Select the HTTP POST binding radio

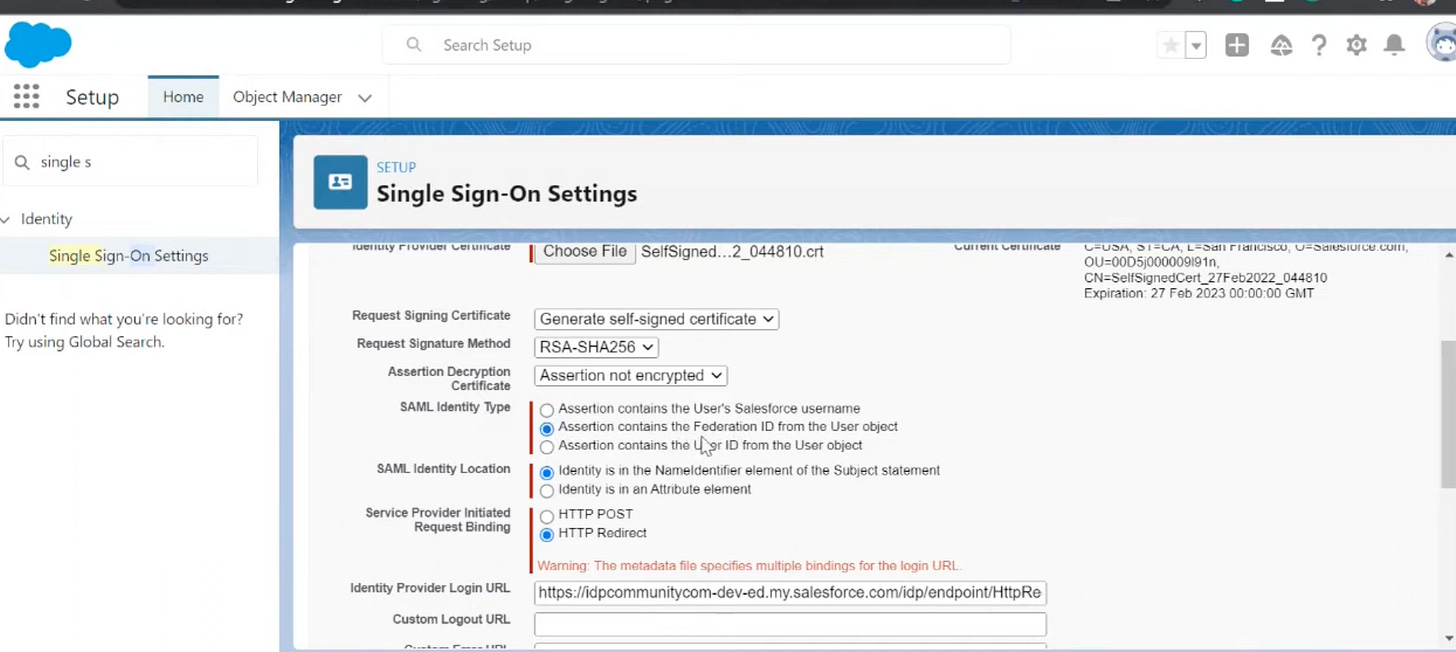546,516
